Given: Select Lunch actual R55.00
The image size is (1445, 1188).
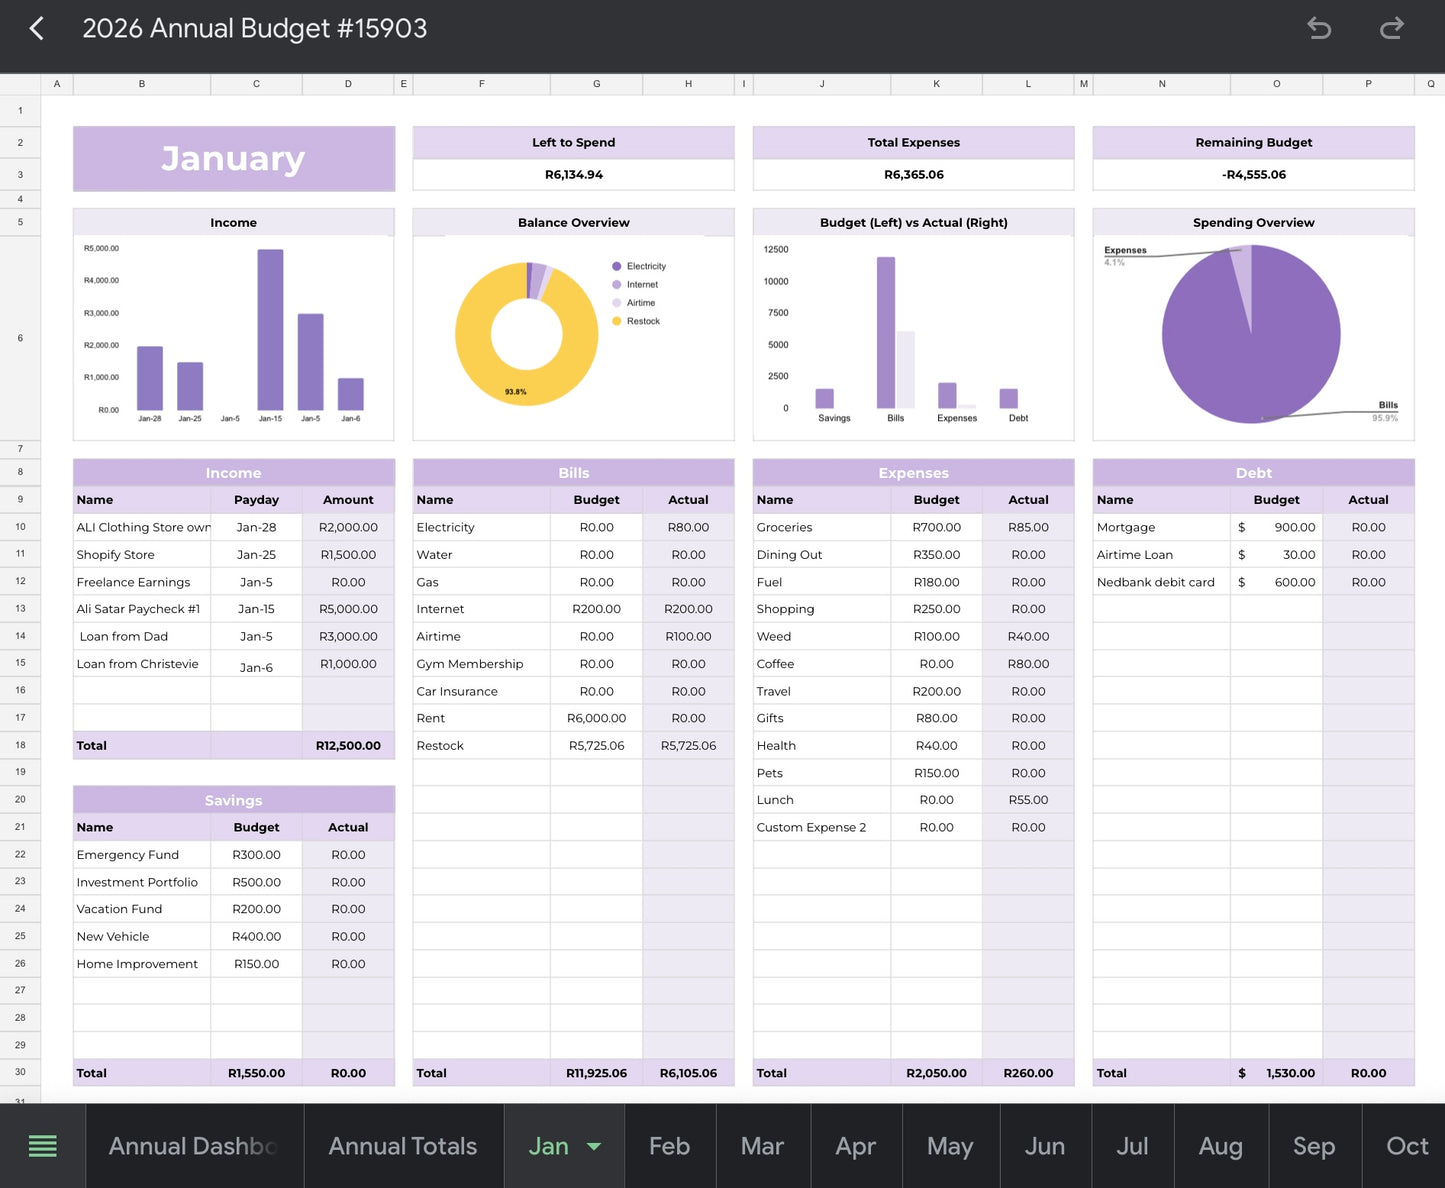Looking at the screenshot, I should click(1028, 800).
